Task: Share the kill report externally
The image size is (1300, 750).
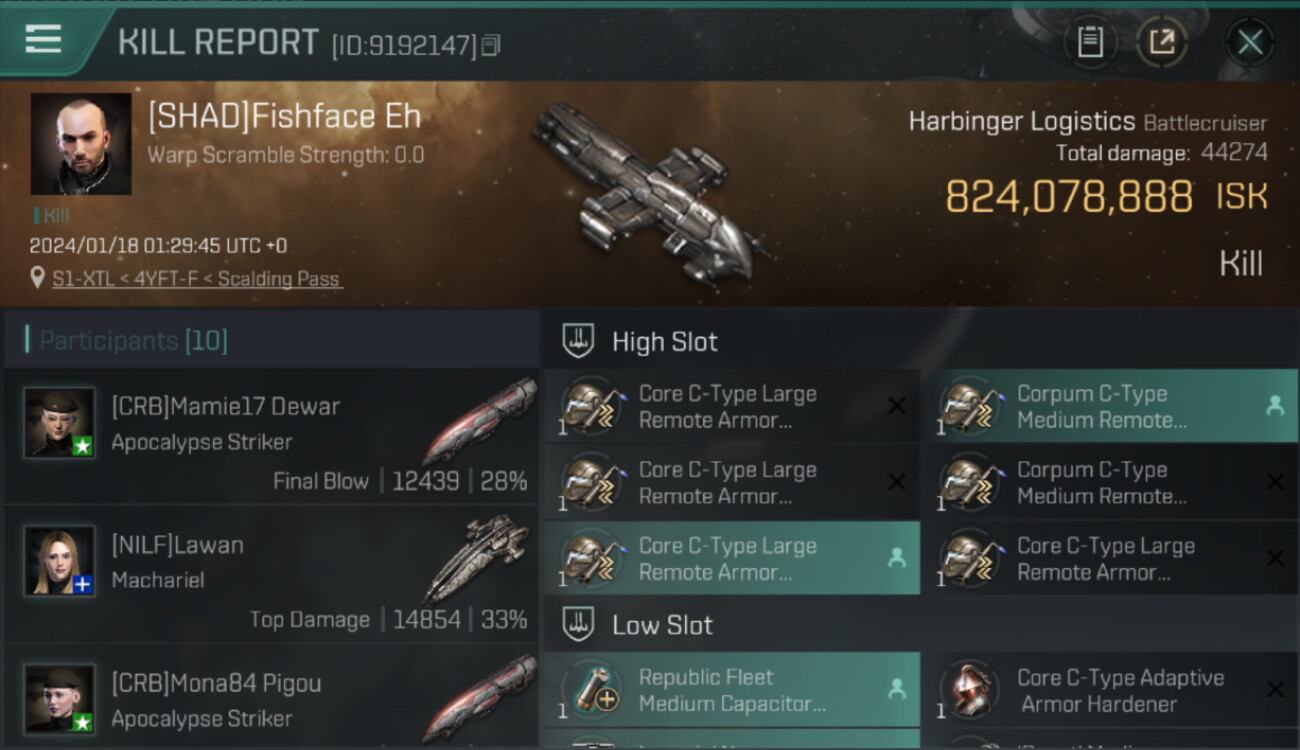Action: point(1162,42)
